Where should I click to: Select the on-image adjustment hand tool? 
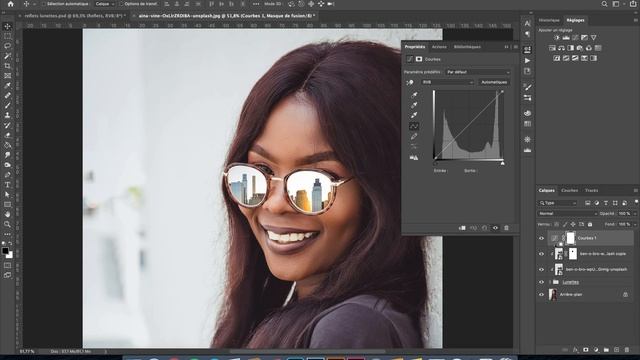tap(410, 82)
